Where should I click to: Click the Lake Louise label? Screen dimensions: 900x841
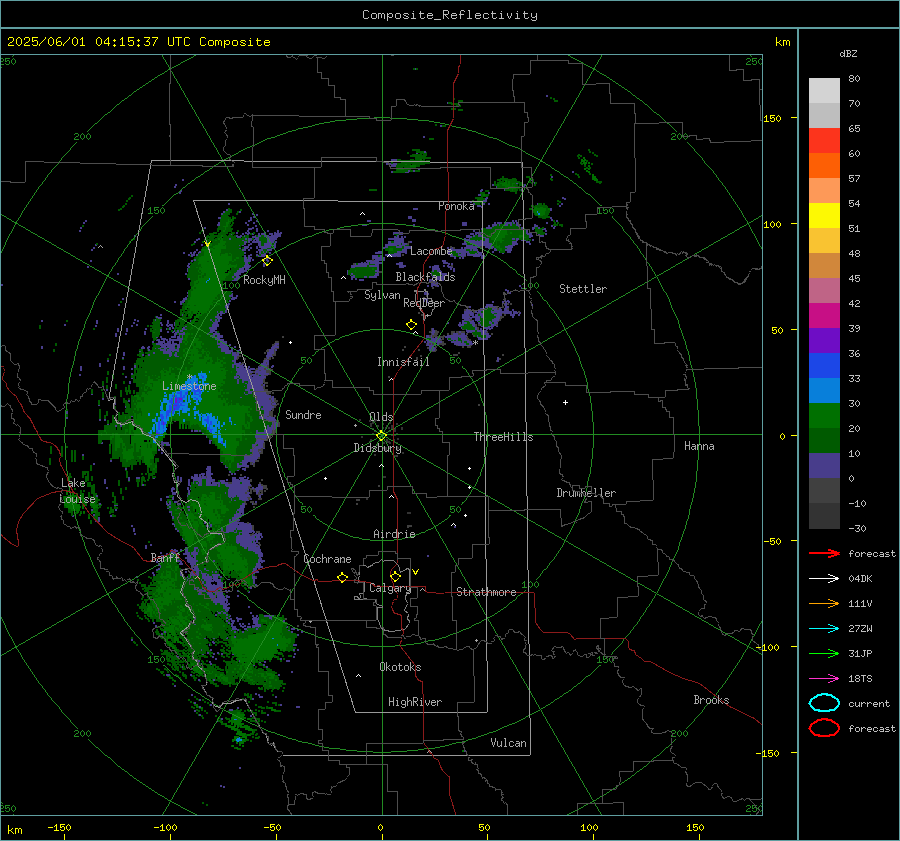(x=77, y=491)
